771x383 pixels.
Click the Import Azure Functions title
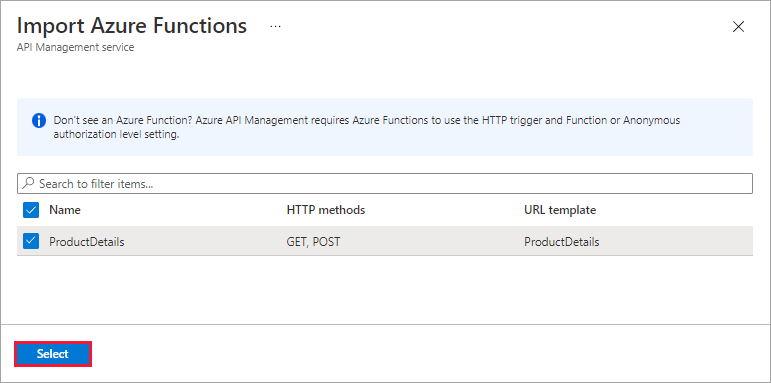[x=132, y=26]
